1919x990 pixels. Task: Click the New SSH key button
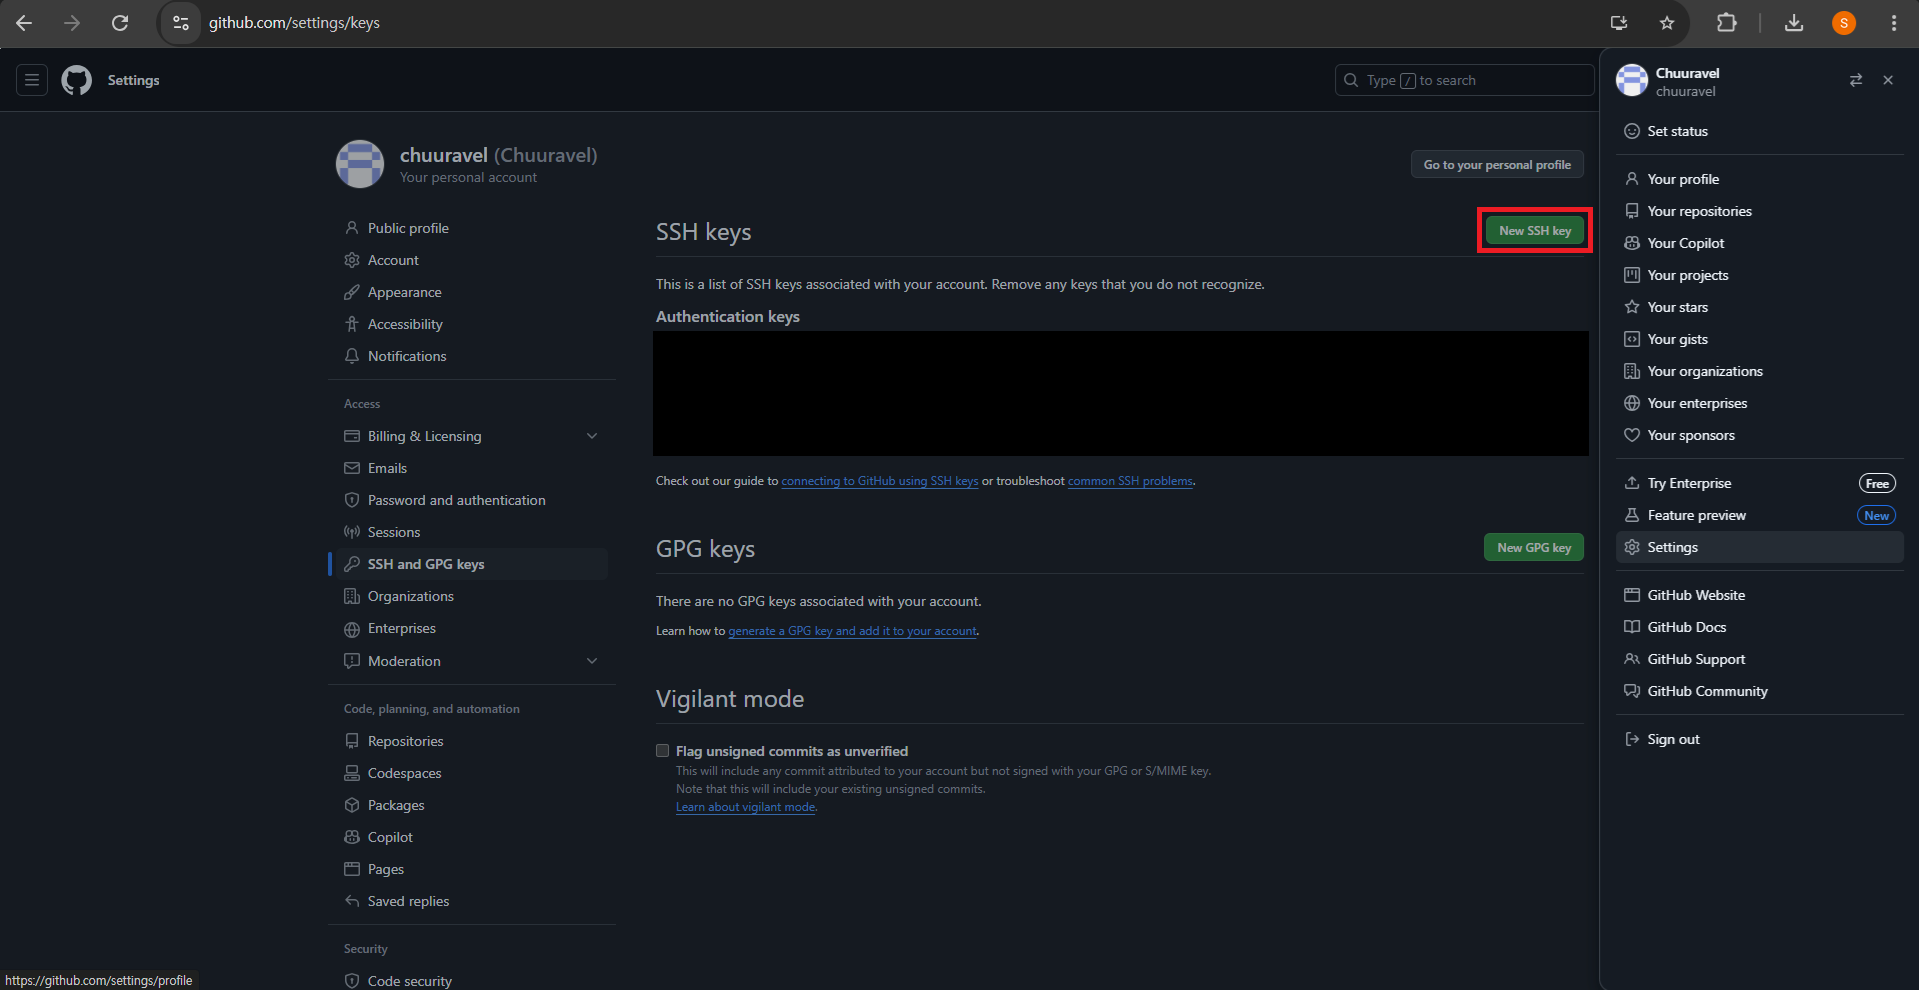[1535, 230]
